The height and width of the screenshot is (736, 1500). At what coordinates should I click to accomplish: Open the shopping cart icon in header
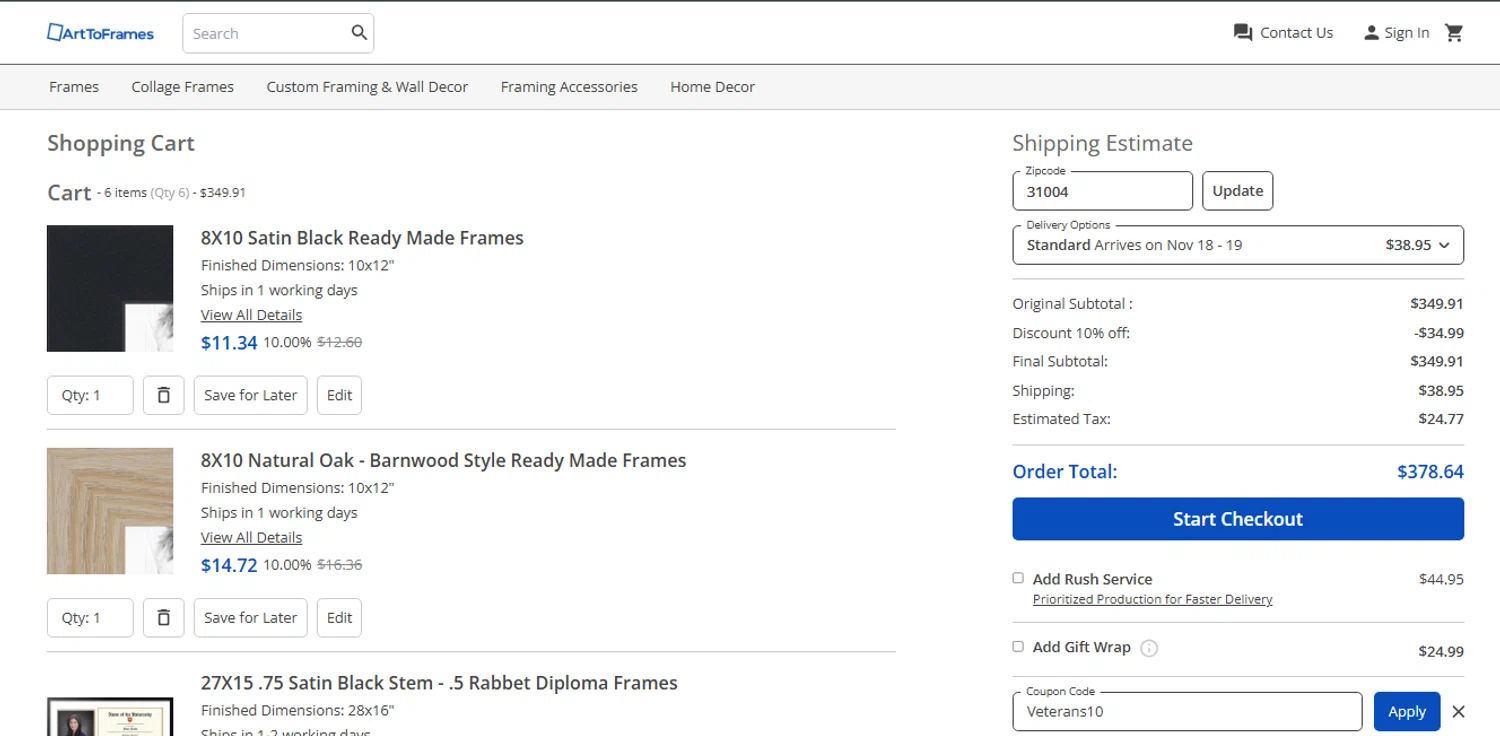[1454, 33]
